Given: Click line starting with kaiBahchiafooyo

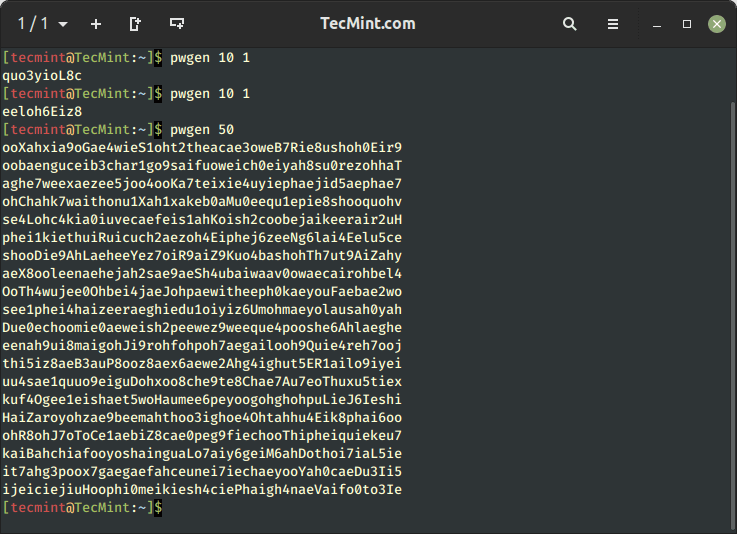Looking at the screenshot, I should pyautogui.click(x=202, y=454).
